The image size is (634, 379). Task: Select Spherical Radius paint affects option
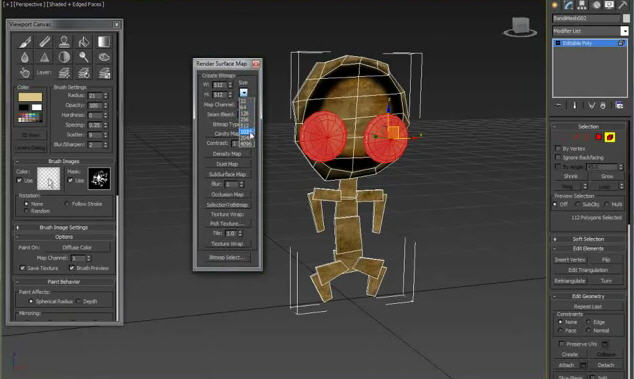tap(31, 301)
